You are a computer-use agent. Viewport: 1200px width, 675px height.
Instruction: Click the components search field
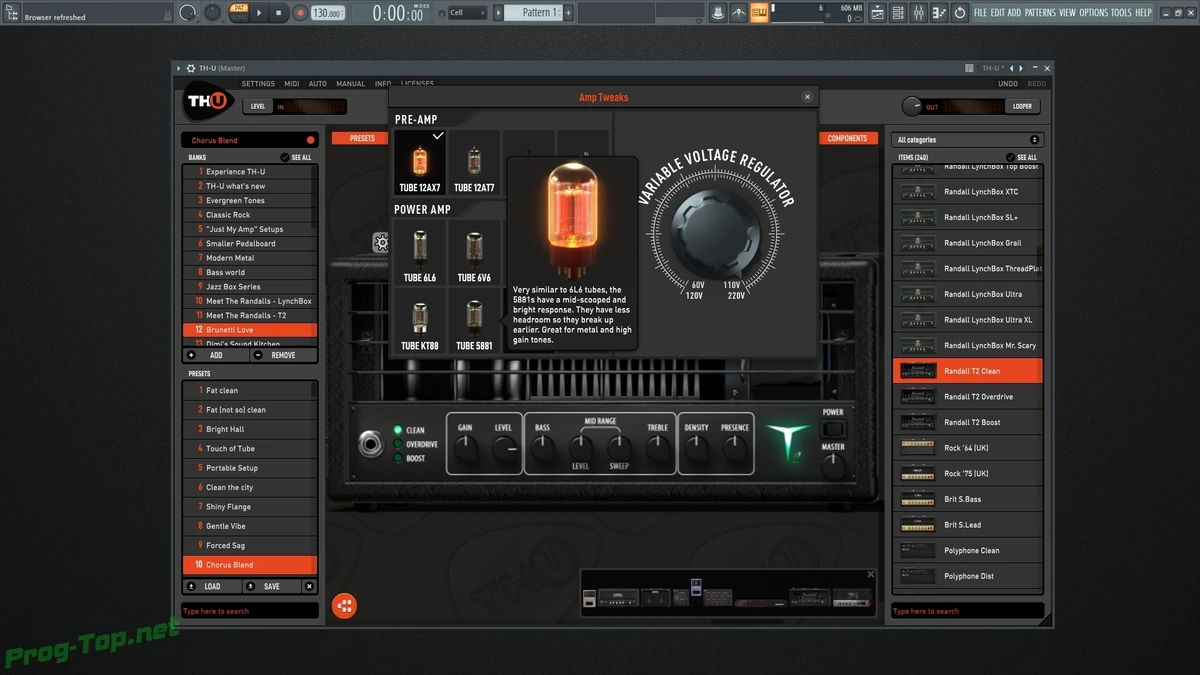[968, 610]
